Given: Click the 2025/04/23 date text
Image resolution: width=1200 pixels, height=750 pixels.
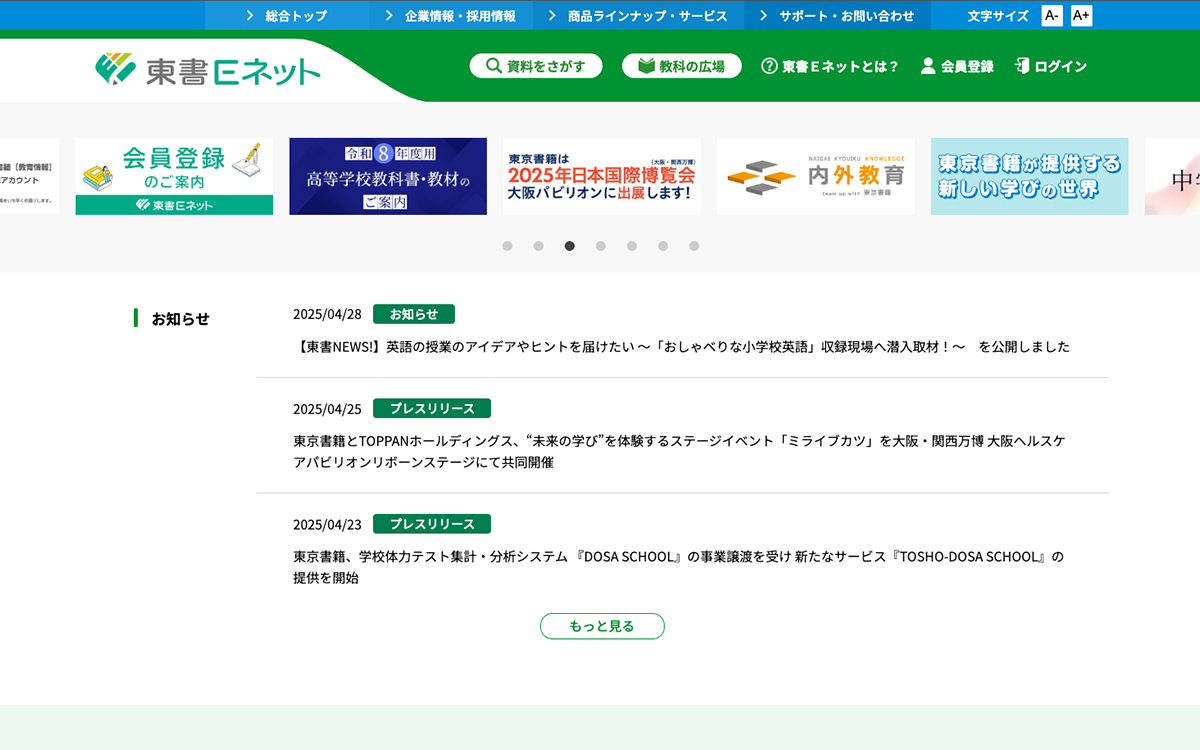Looking at the screenshot, I should pos(327,525).
